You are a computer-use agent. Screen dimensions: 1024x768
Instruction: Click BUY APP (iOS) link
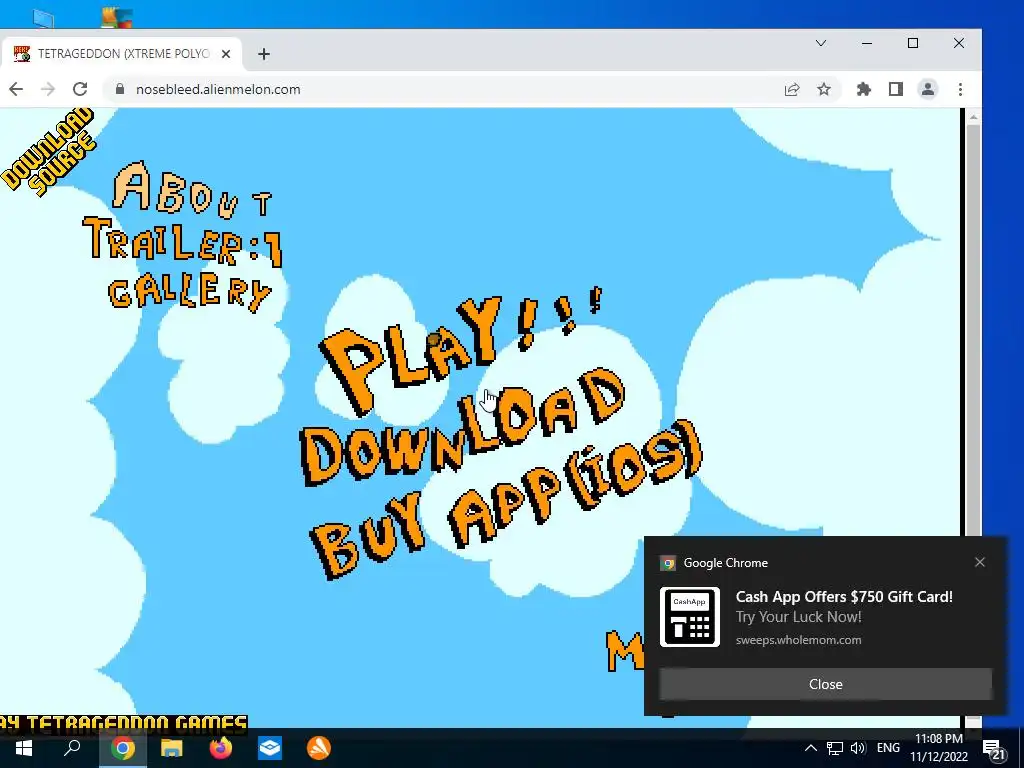click(507, 500)
